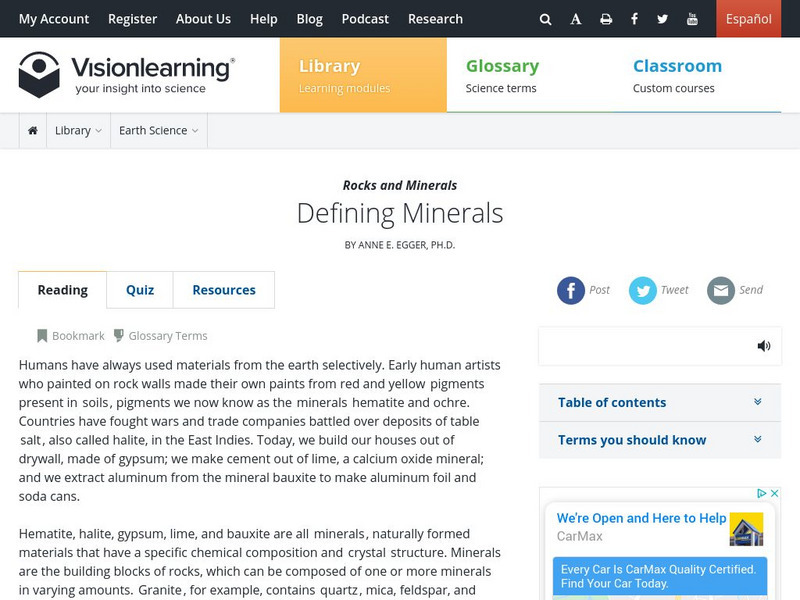The width and height of the screenshot is (800, 600).
Task: Close the ad with the X icon
Action: [x=774, y=493]
